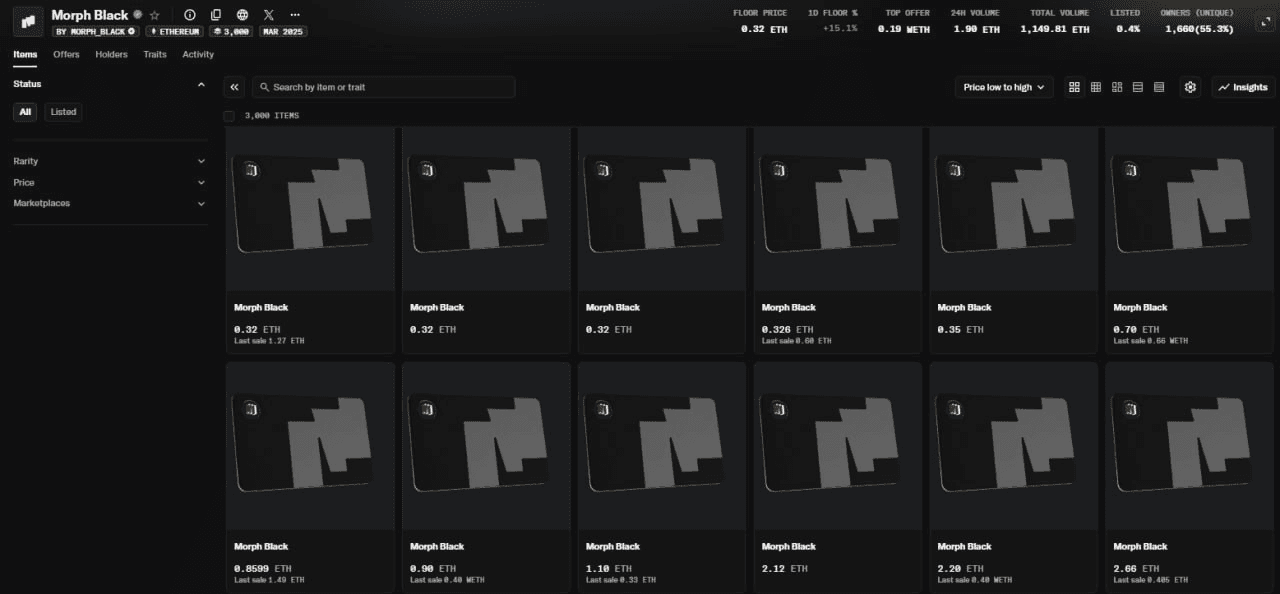Open the BY MORPH_BLACK creator chip
Screen dimensions: 1280x594
pos(95,32)
